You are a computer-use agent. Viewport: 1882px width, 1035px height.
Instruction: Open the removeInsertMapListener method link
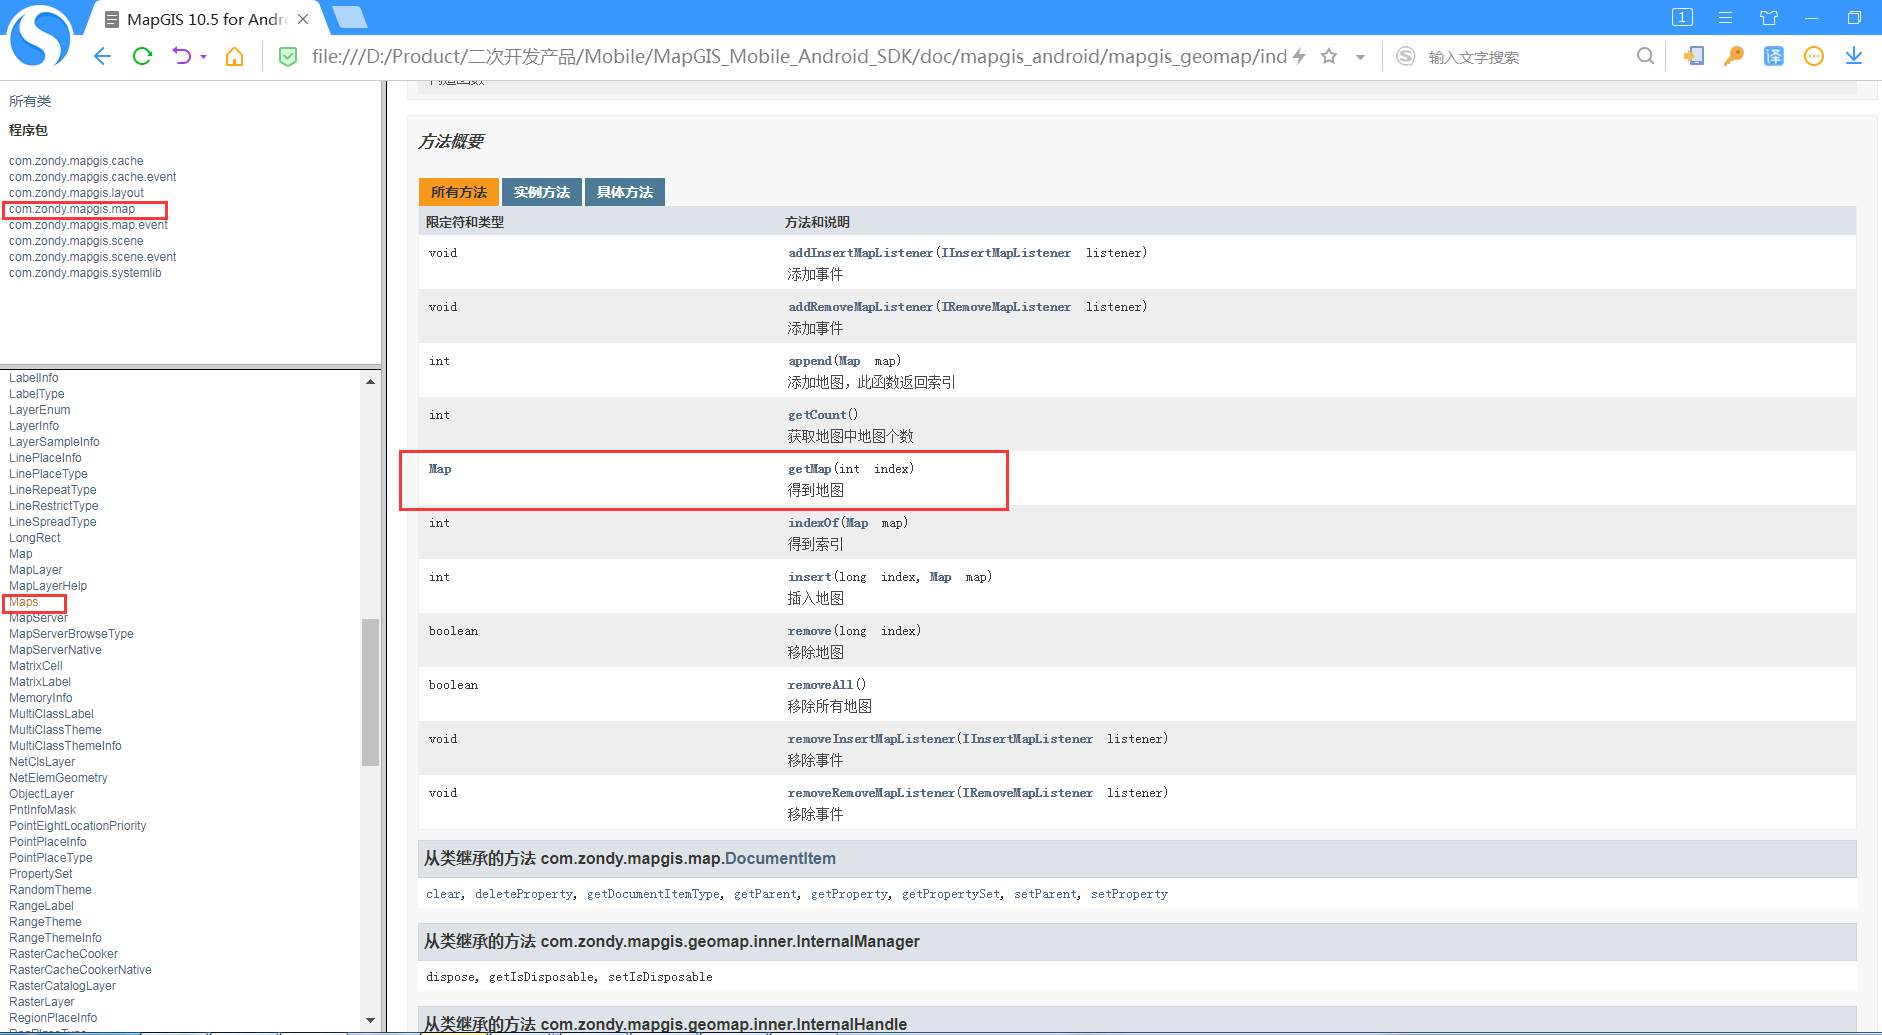click(x=871, y=739)
